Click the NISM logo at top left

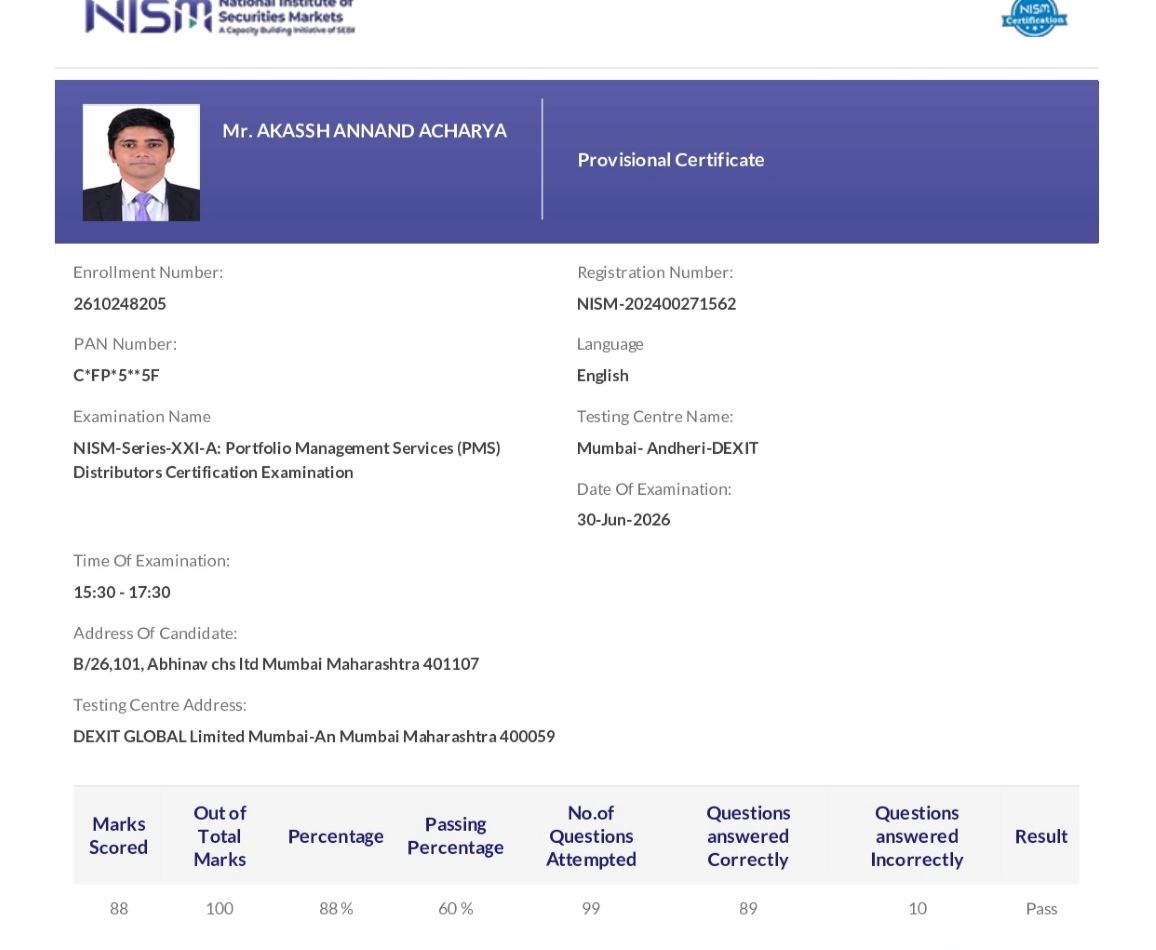pyautogui.click(x=220, y=17)
